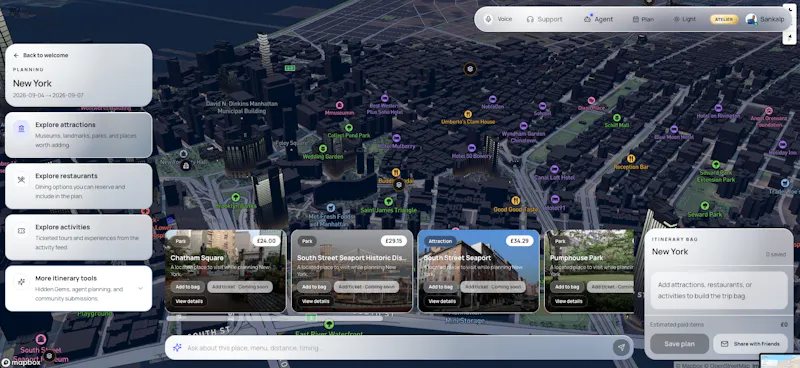This screenshot has height=368, width=800.
Task: Click the Reception Bar restaurant marker
Action: [631, 159]
